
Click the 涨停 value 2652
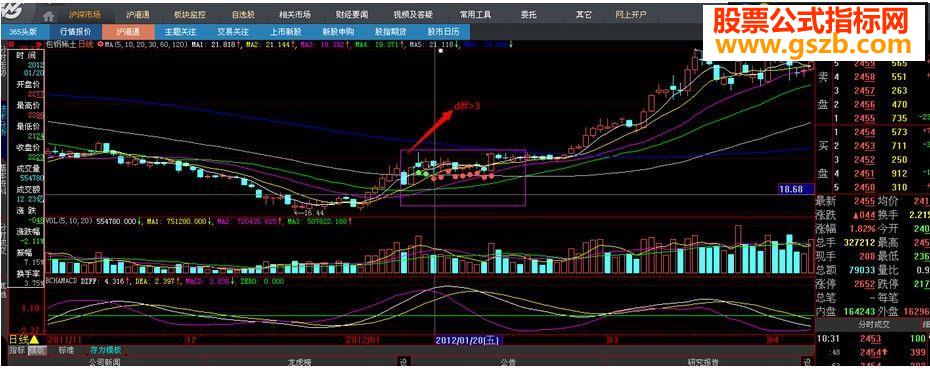coord(864,284)
